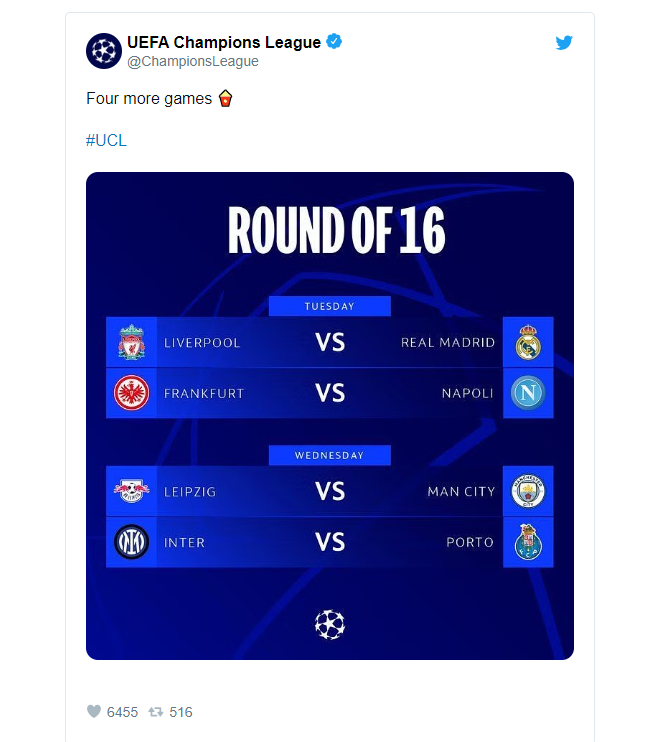This screenshot has height=742, width=664.
Task: Click the Real Madrid club crest
Action: tap(528, 342)
